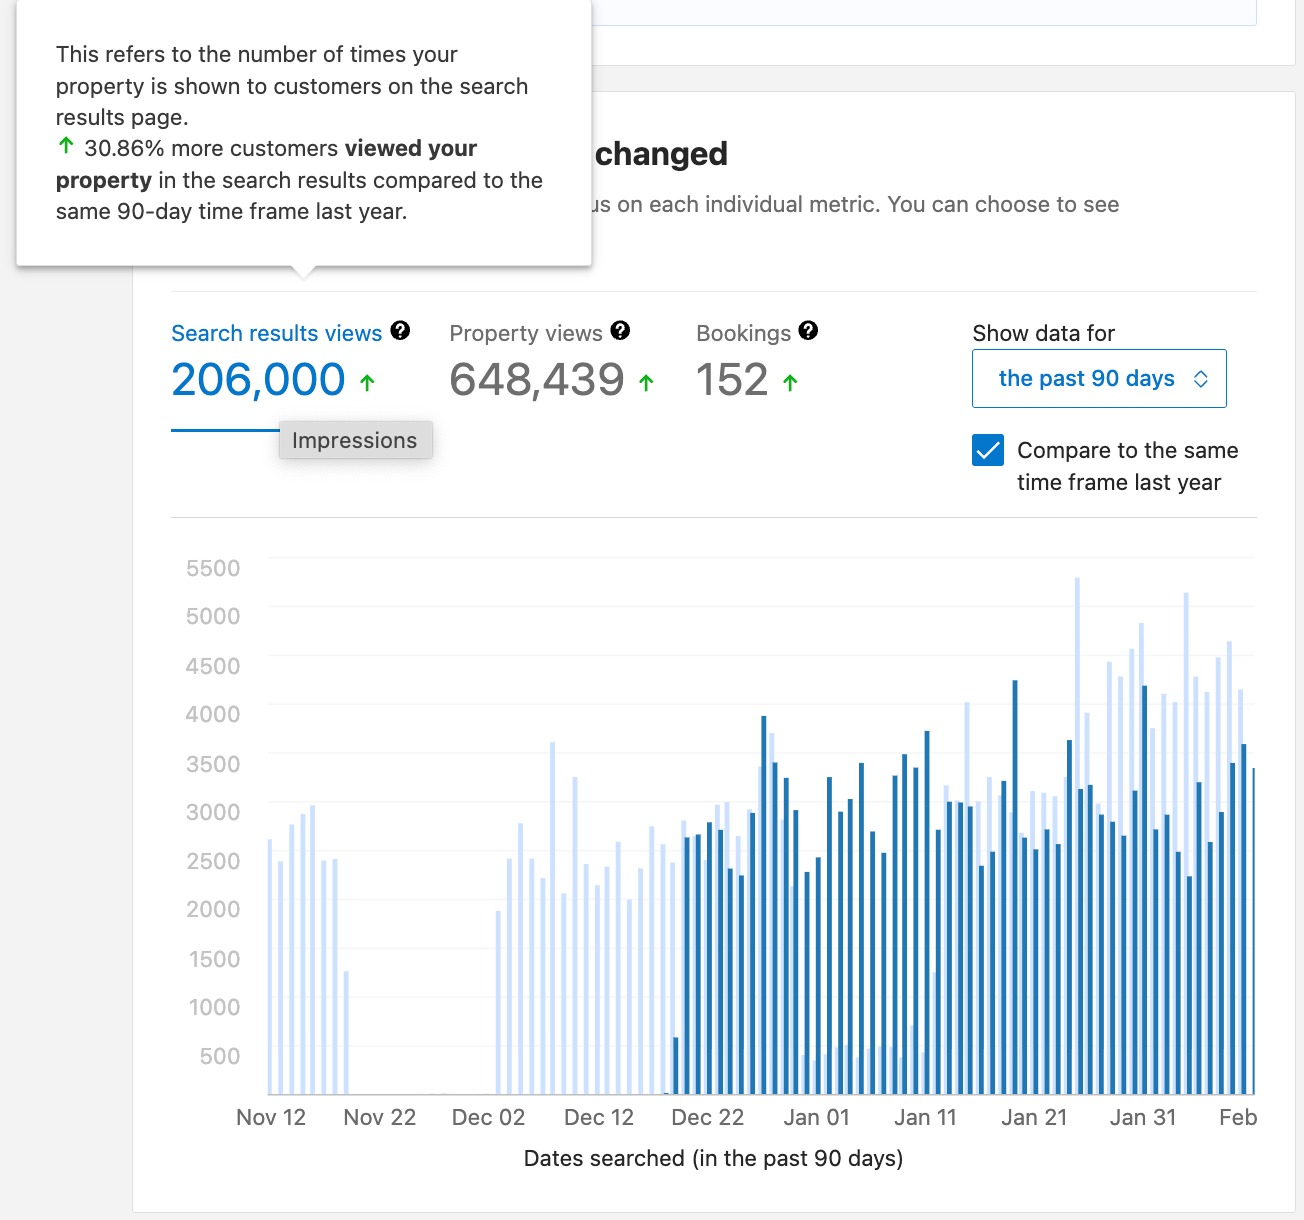This screenshot has width=1304, height=1220.
Task: Click the green up arrow next to 206,000
Action: [367, 381]
